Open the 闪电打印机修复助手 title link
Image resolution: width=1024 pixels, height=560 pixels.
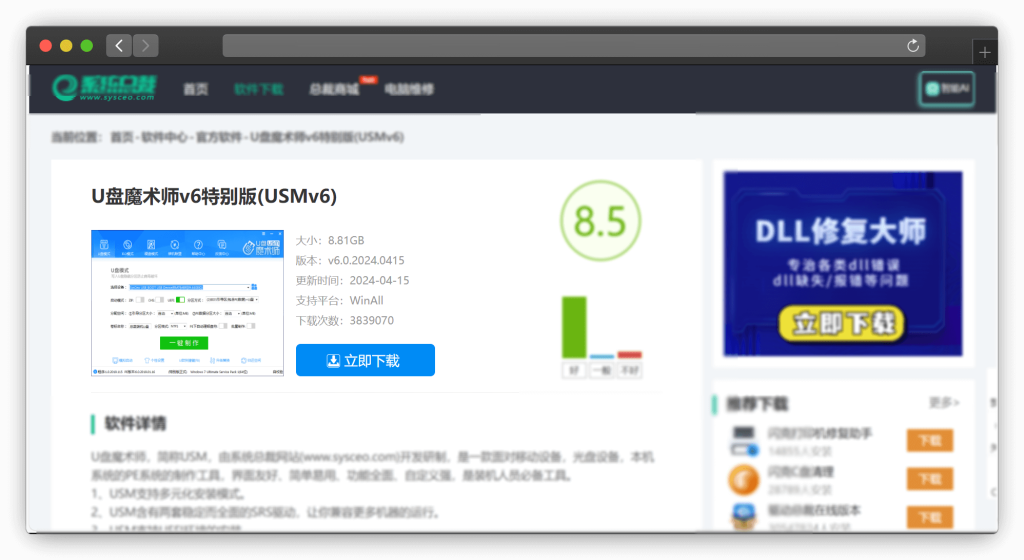(x=820, y=433)
